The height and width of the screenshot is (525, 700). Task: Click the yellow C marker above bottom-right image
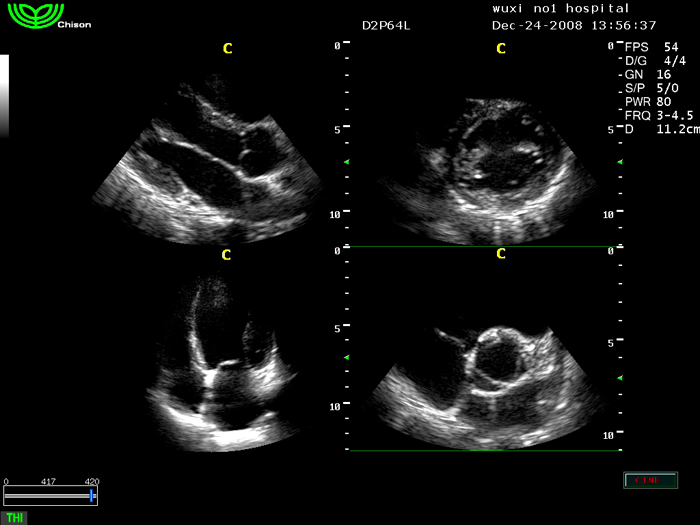[501, 254]
